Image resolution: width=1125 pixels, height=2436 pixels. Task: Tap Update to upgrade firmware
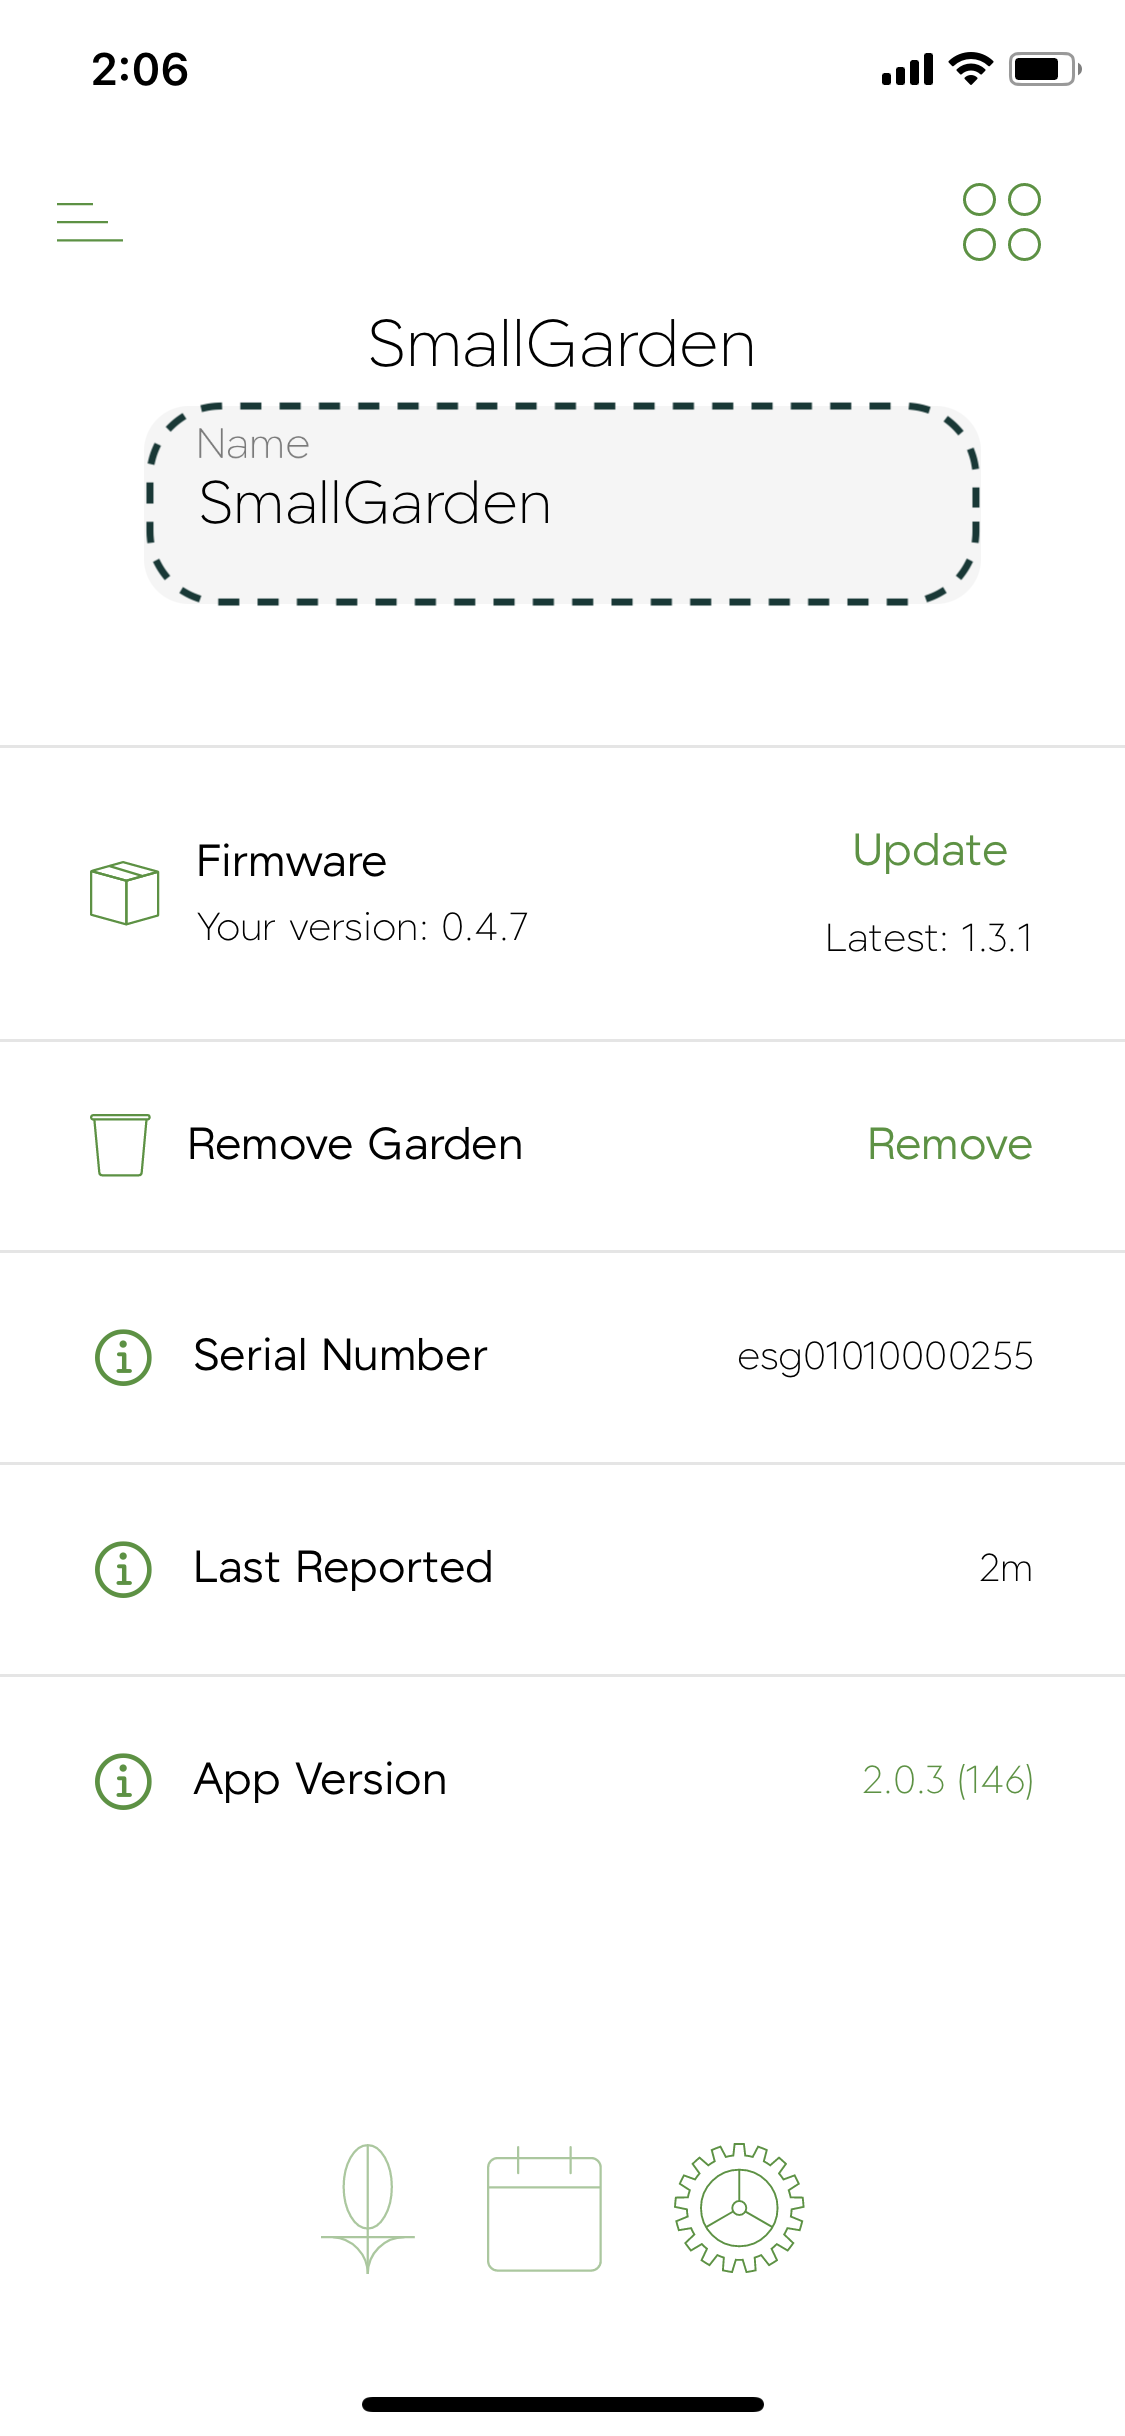[930, 850]
